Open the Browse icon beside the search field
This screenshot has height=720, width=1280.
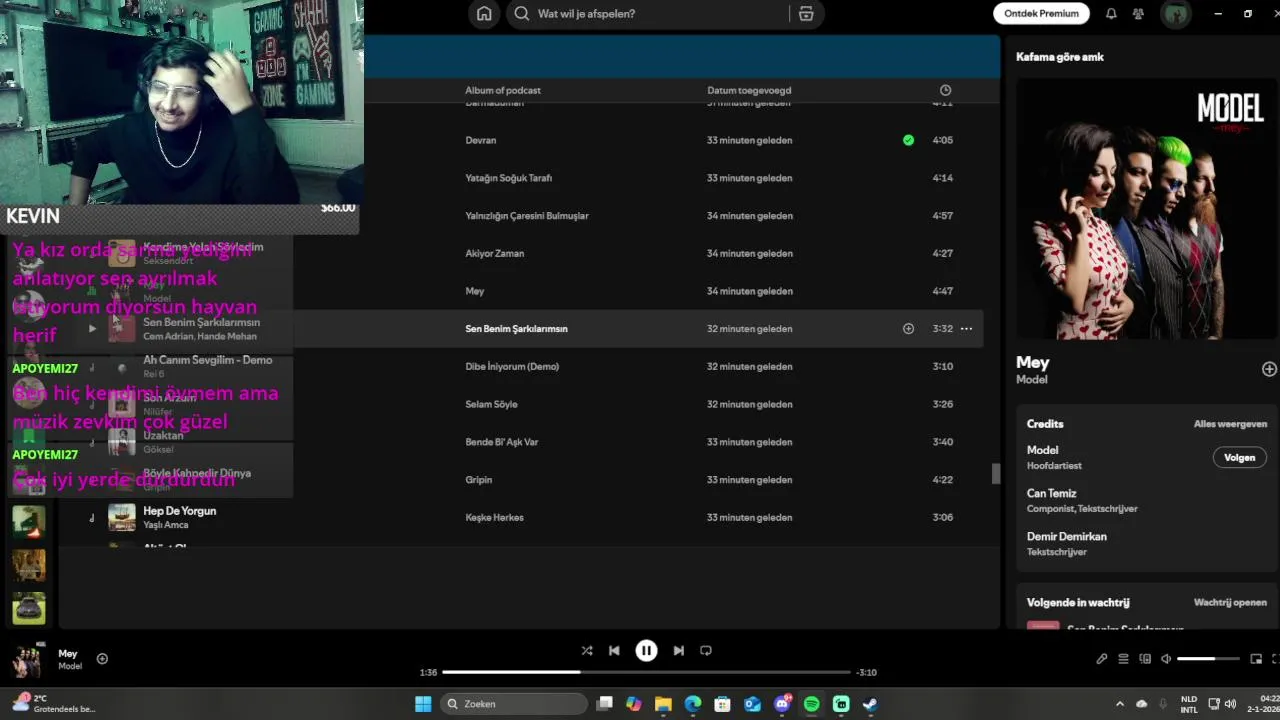coord(806,14)
